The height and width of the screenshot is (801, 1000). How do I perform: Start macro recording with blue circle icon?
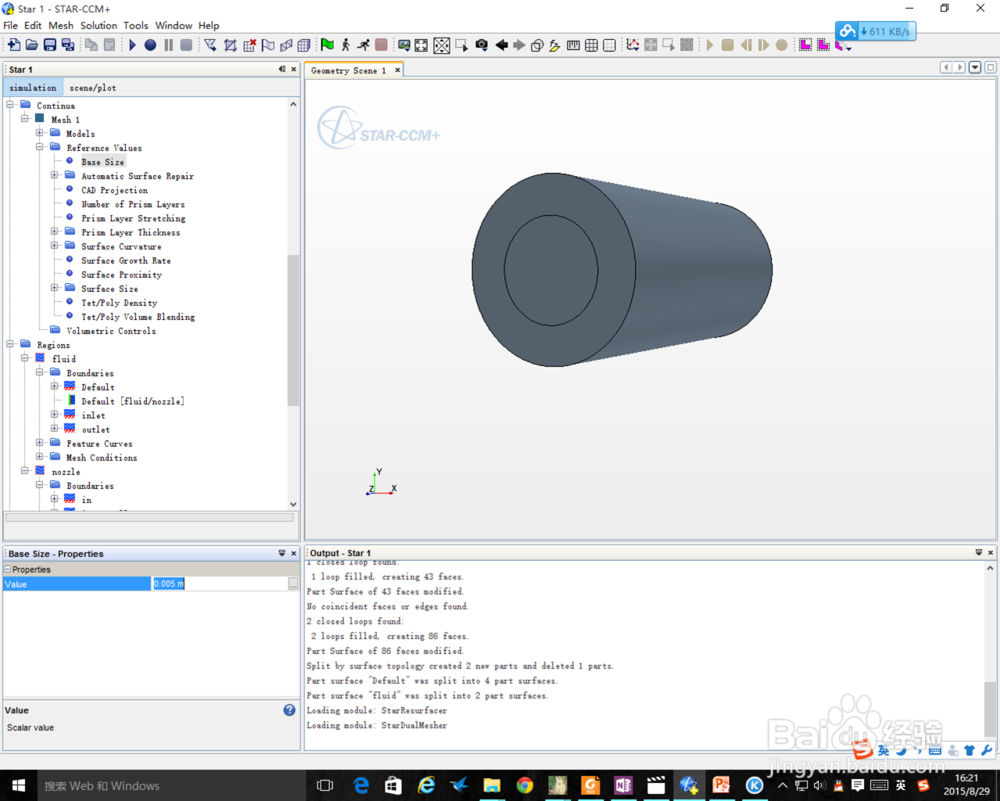(x=151, y=45)
